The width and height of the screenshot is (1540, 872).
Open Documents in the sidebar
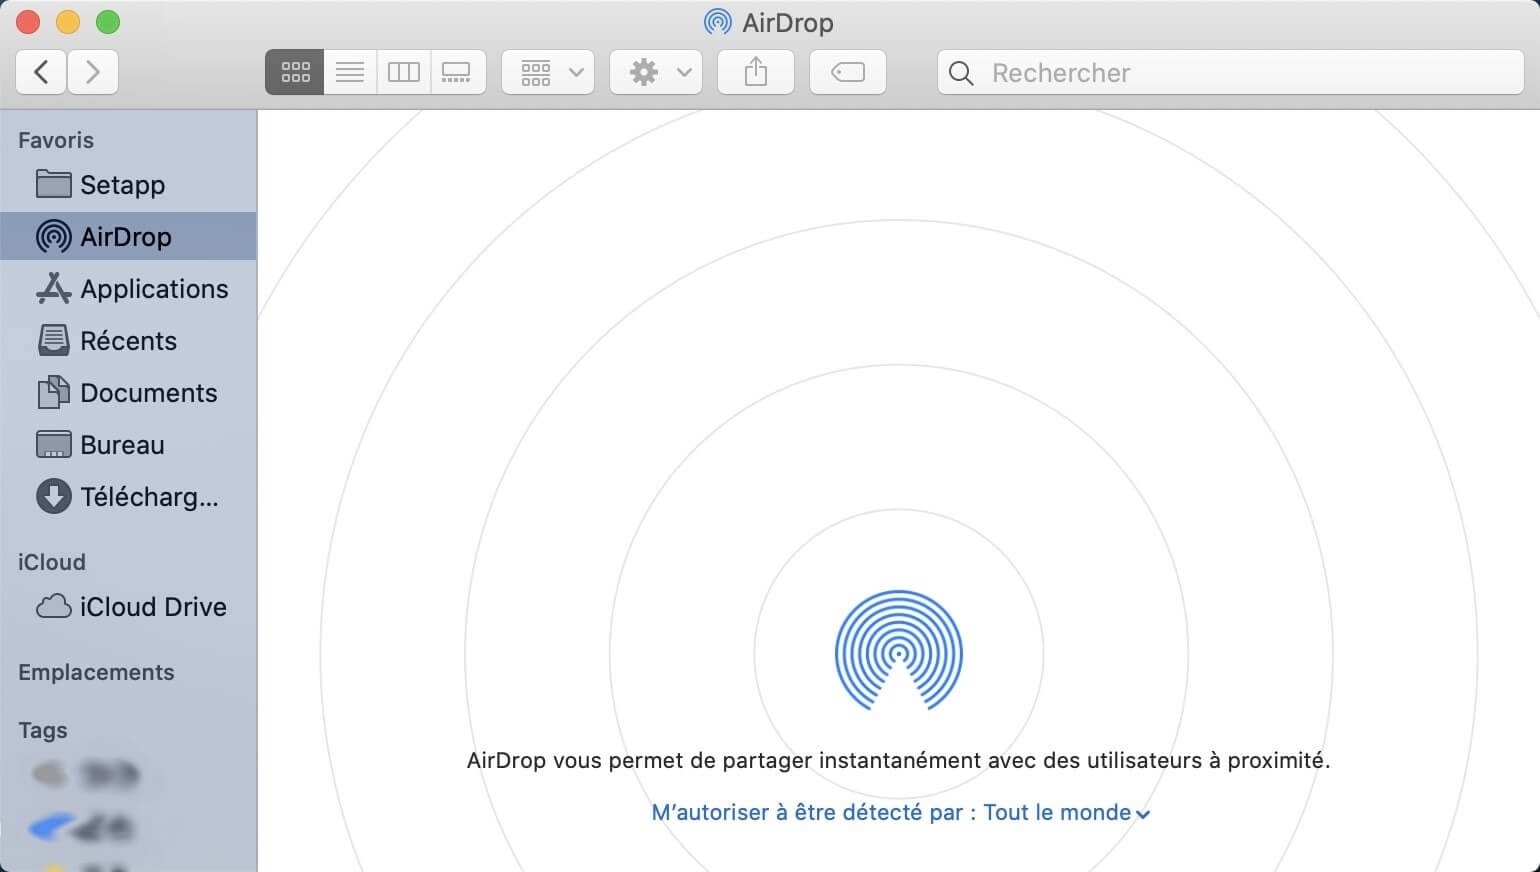tap(128, 393)
